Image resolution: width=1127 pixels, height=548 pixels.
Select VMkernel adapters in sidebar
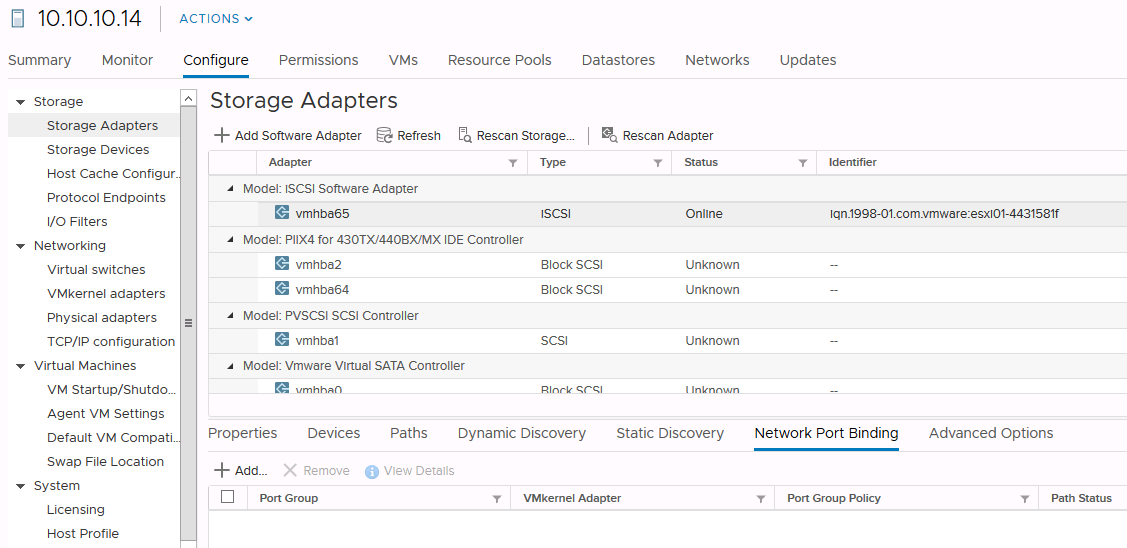click(x=106, y=293)
